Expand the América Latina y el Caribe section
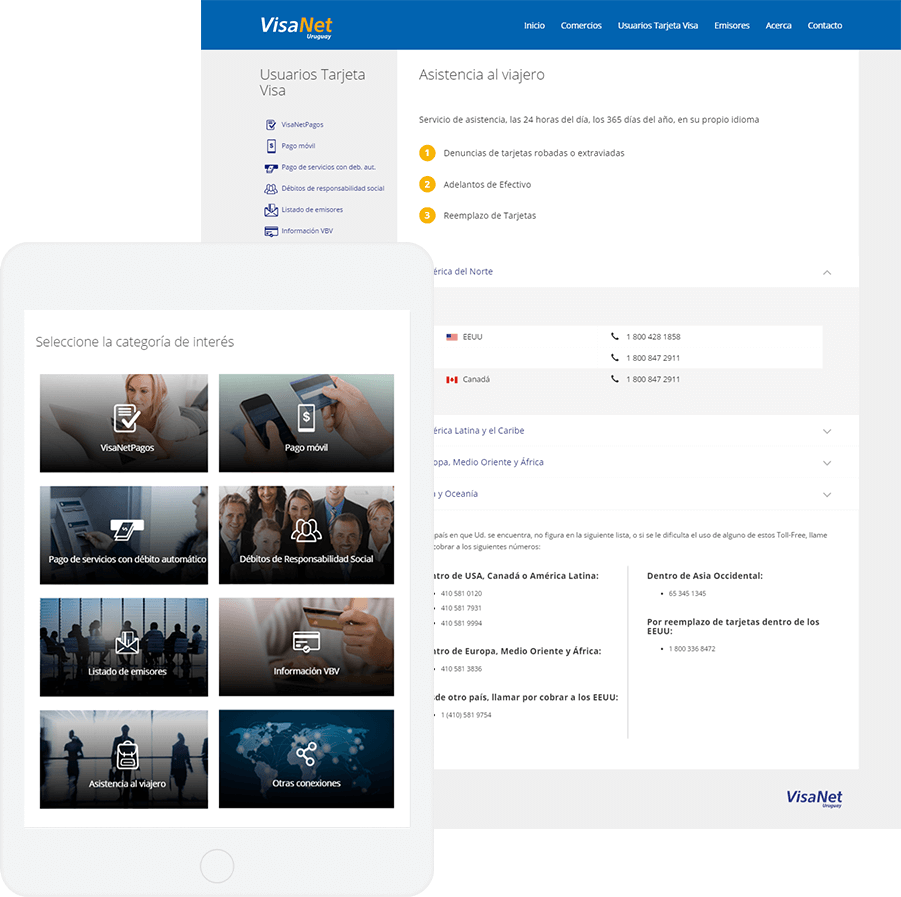 [827, 430]
